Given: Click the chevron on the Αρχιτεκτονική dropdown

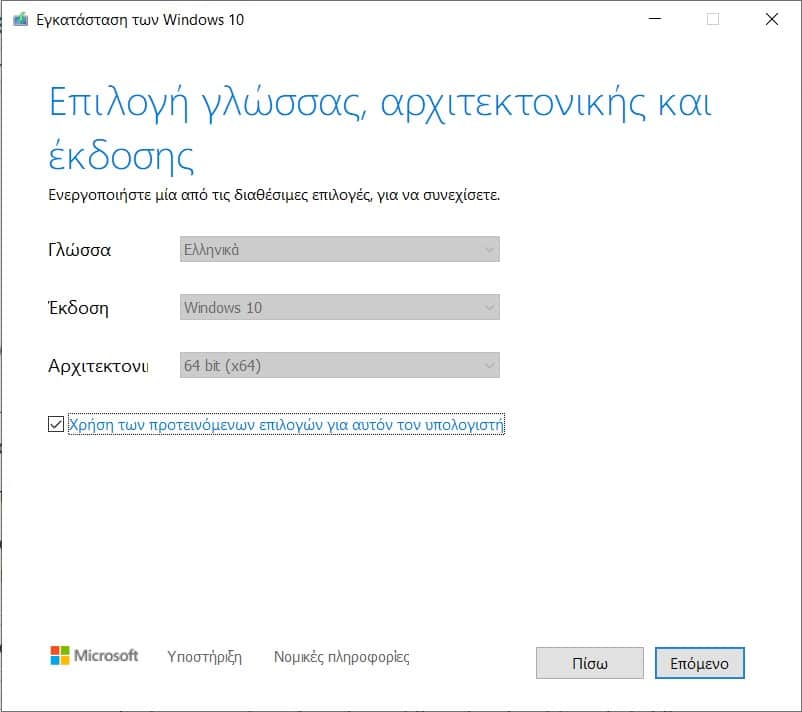Looking at the screenshot, I should point(487,365).
